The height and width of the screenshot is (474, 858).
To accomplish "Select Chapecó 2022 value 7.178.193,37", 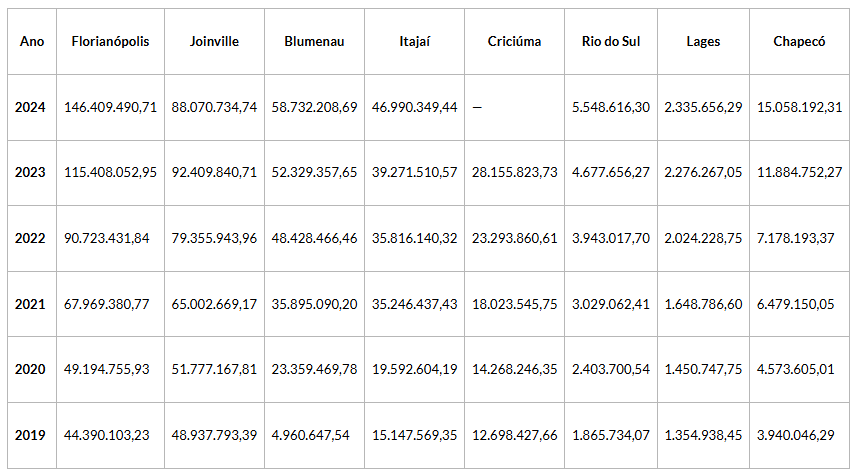I will [x=799, y=238].
